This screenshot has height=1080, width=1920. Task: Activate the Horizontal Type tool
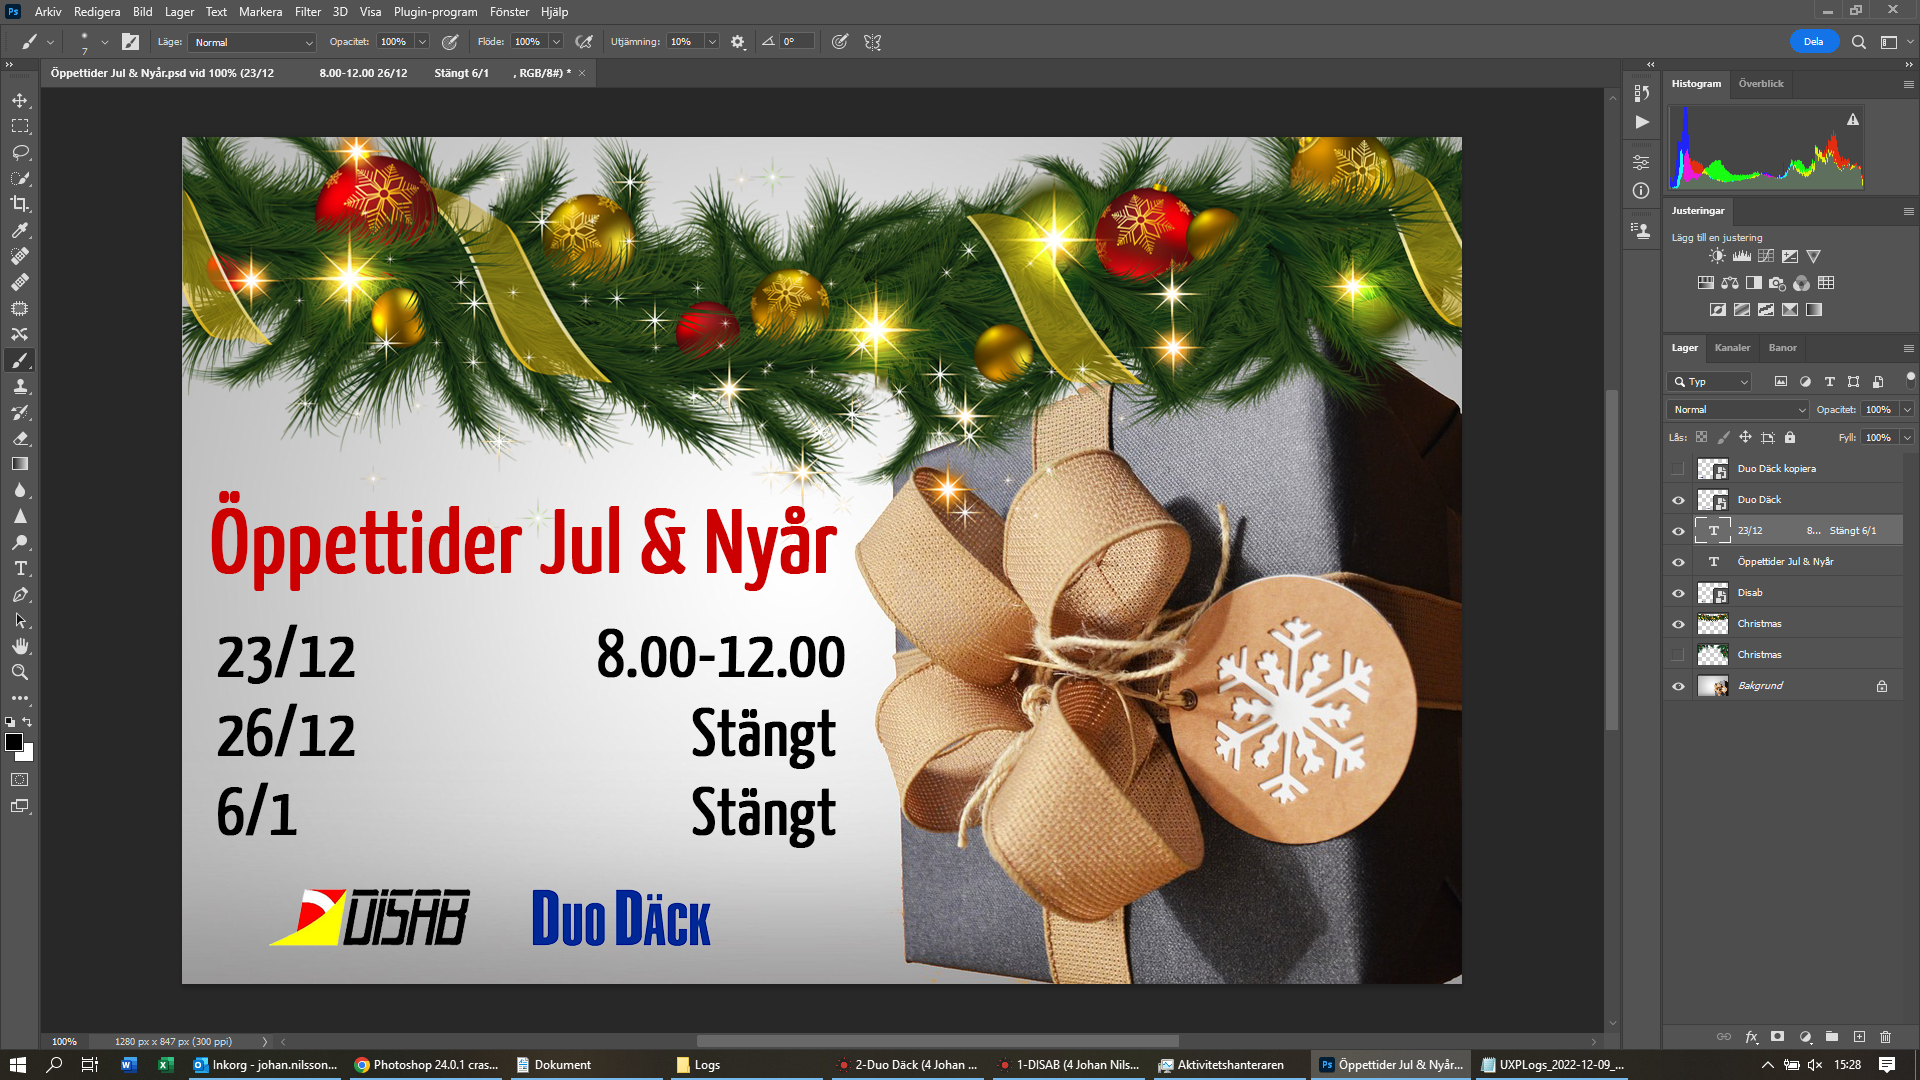click(19, 568)
